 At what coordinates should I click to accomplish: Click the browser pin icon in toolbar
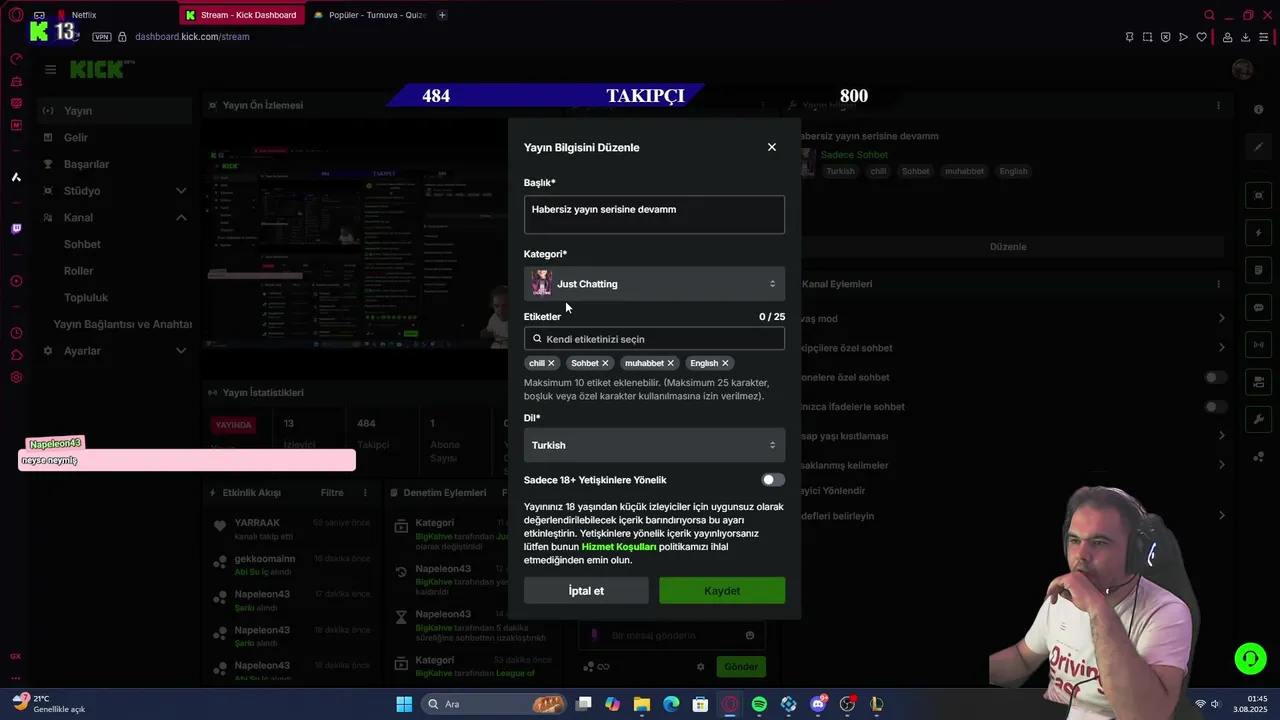(1129, 37)
